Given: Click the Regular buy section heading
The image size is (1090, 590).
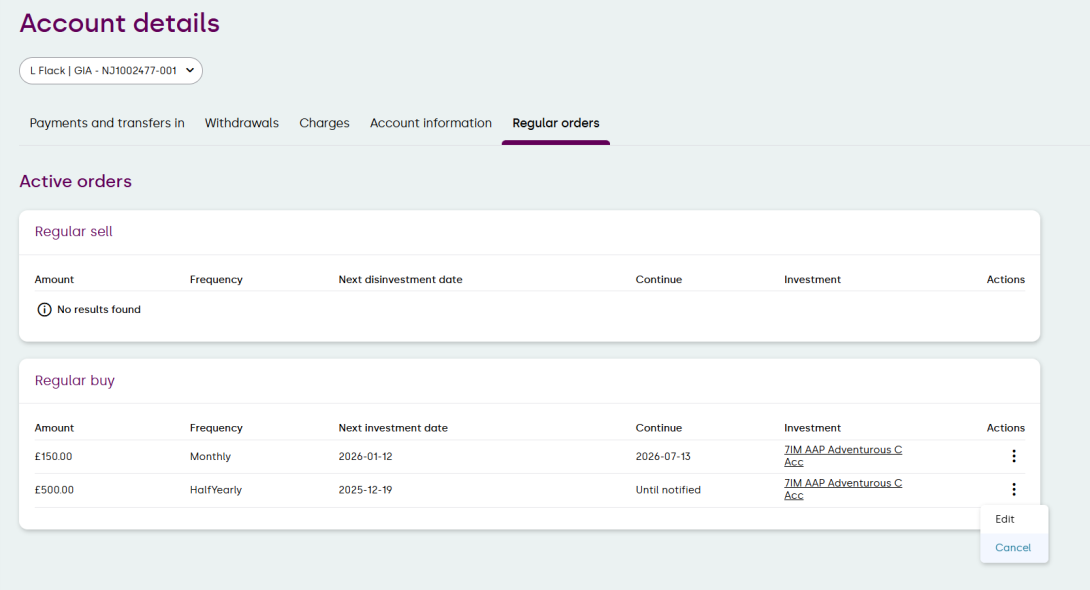Looking at the screenshot, I should [75, 381].
